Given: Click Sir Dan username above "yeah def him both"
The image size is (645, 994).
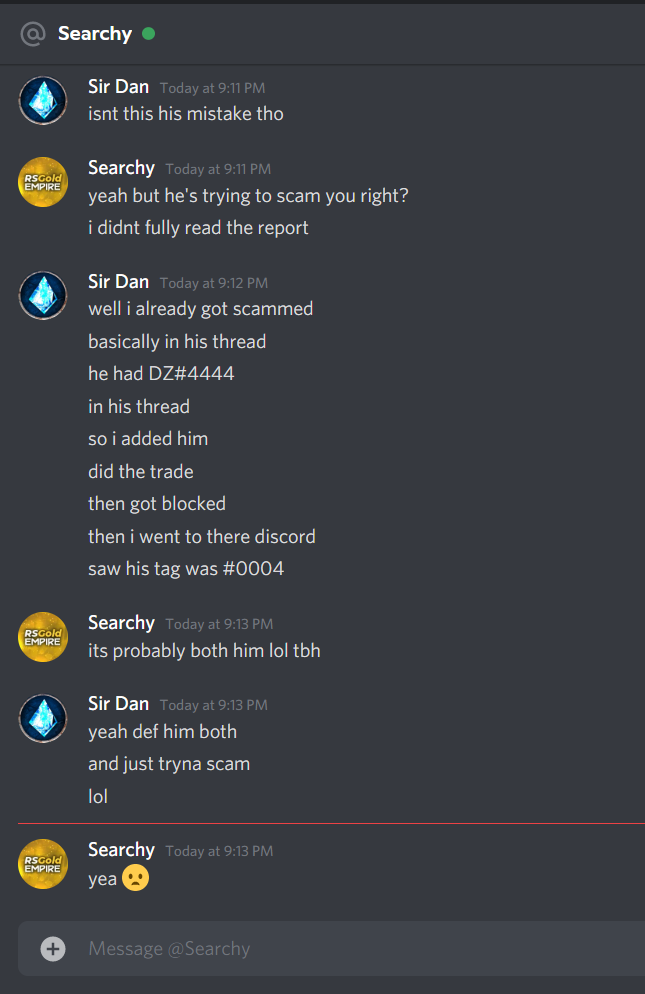Looking at the screenshot, I should coord(119,704).
